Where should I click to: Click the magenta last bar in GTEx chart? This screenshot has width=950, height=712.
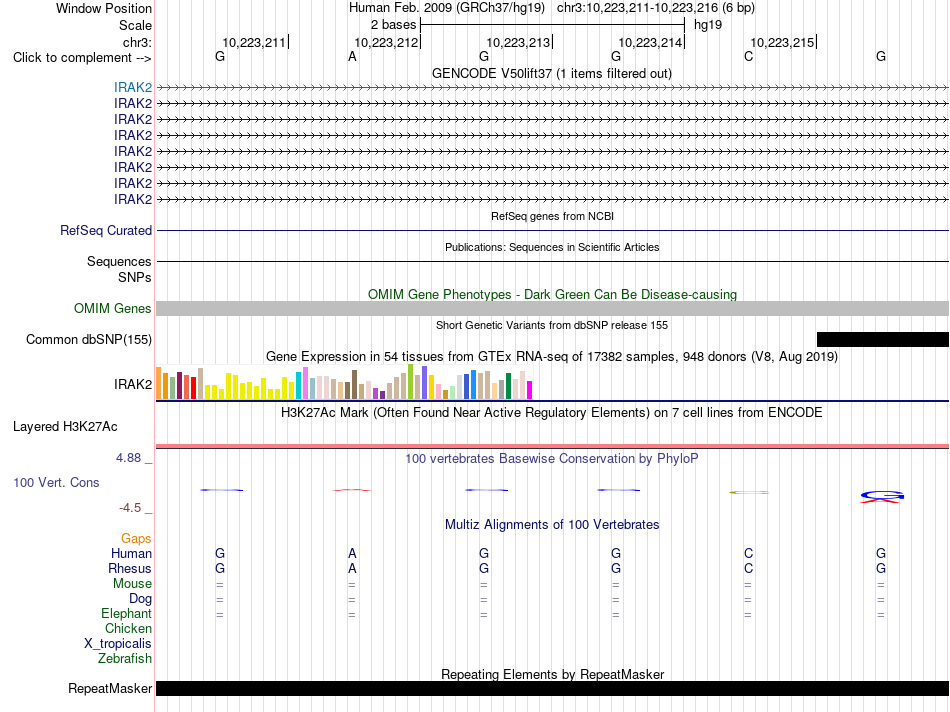tap(530, 390)
